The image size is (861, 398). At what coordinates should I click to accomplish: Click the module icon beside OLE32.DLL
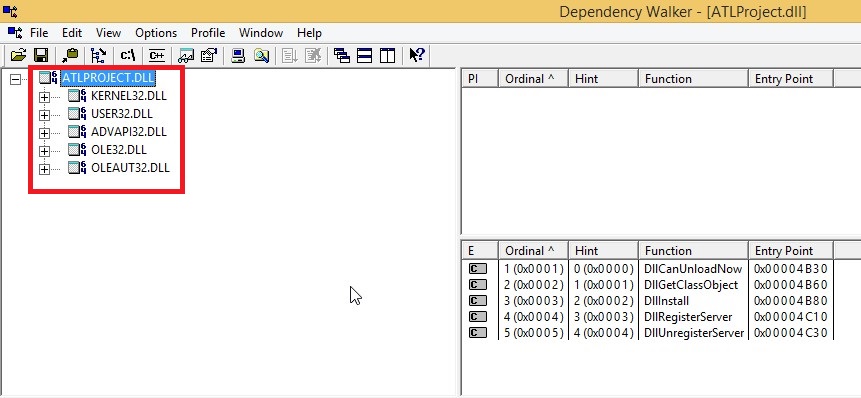point(77,150)
